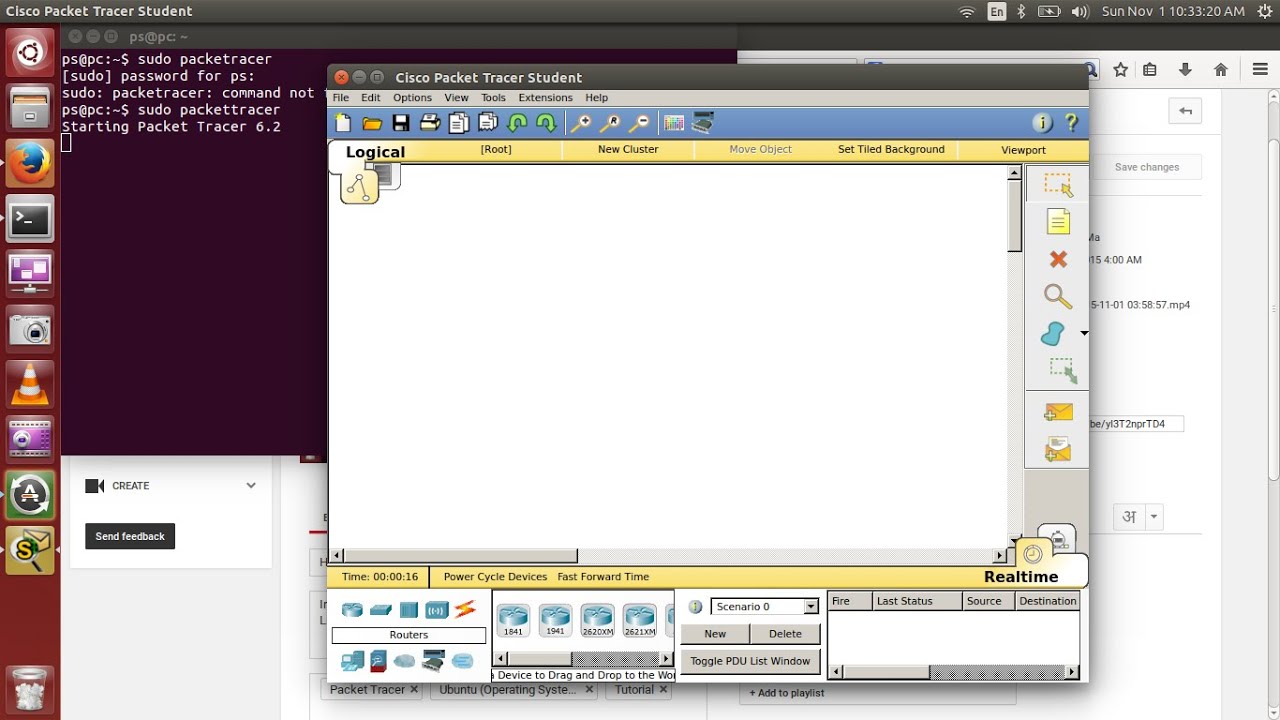The height and width of the screenshot is (720, 1280).
Task: Redo the action with green arrow
Action: tap(546, 123)
